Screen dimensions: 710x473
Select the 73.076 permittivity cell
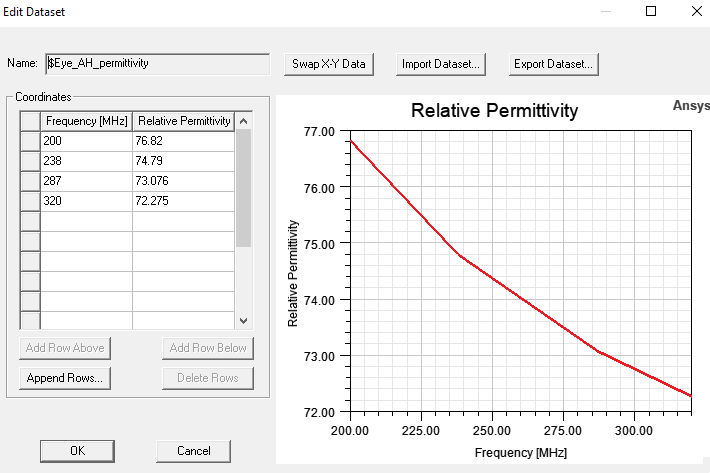[x=183, y=181]
